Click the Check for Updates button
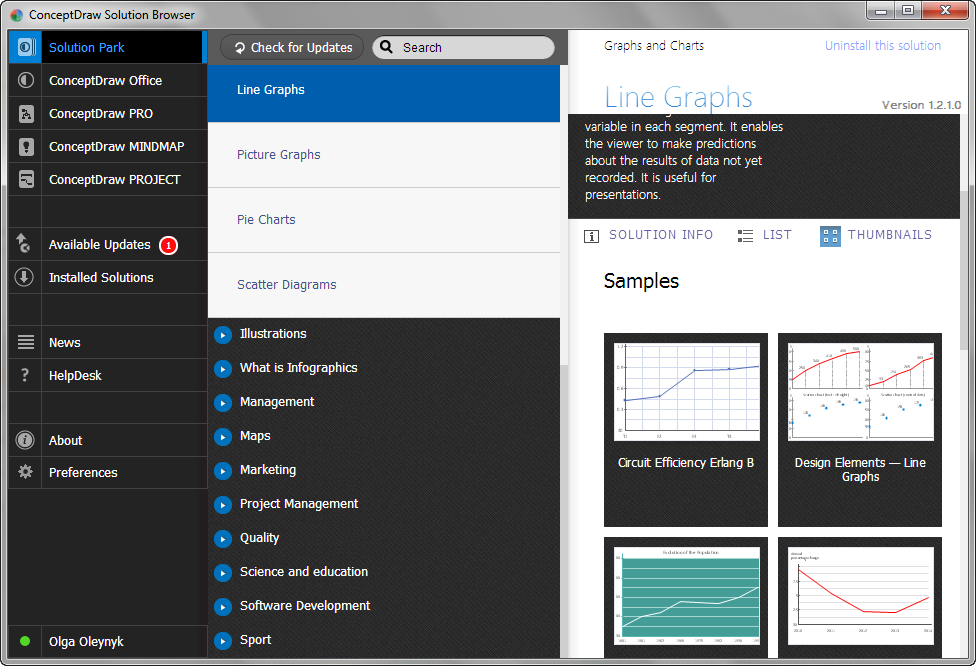The height and width of the screenshot is (666, 976). 292,47
